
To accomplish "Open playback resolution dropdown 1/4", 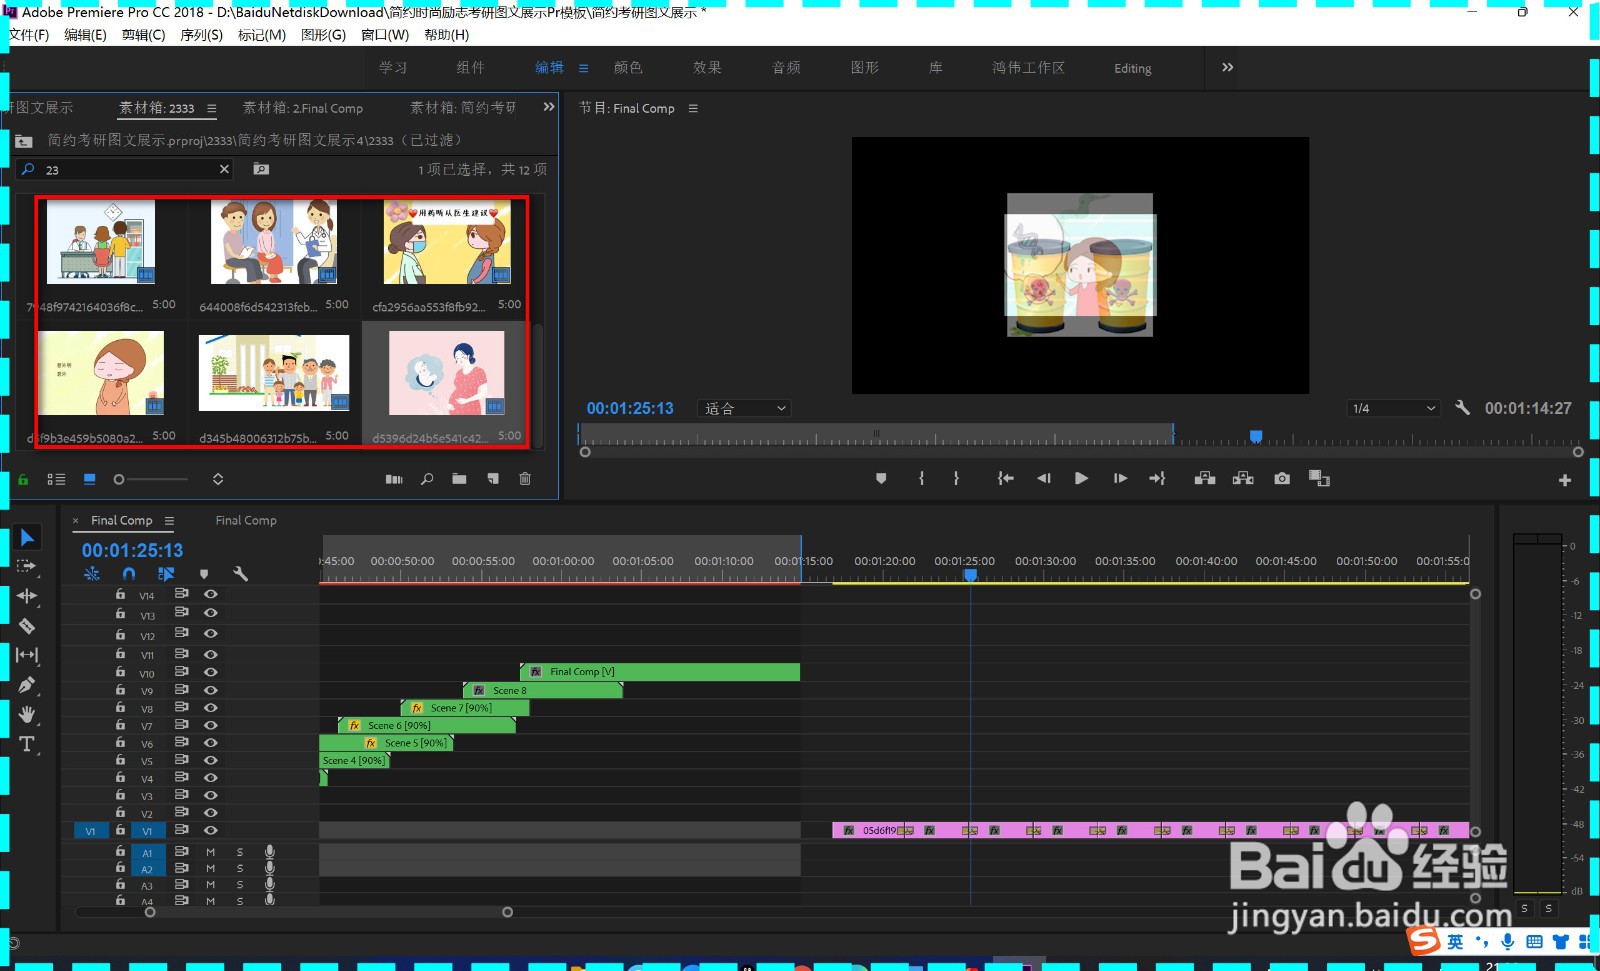I will pyautogui.click(x=1393, y=408).
